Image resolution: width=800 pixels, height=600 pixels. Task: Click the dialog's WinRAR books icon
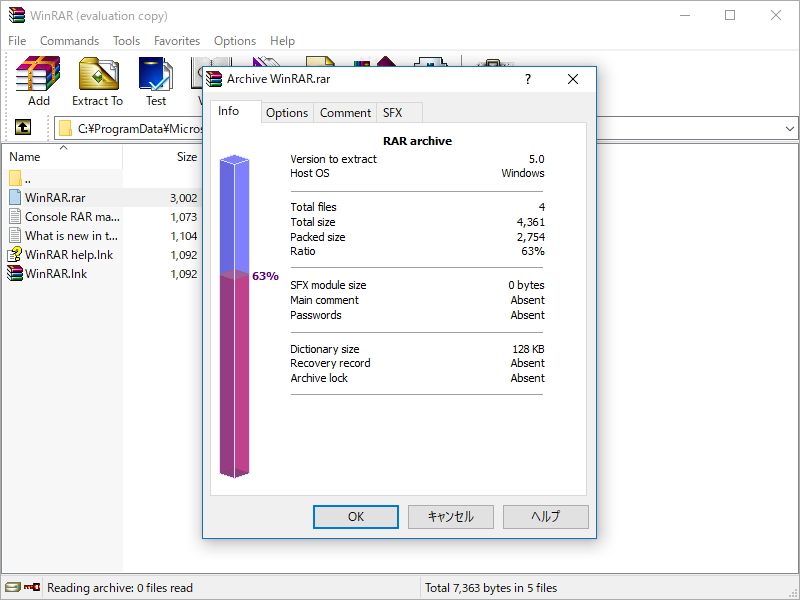[214, 79]
